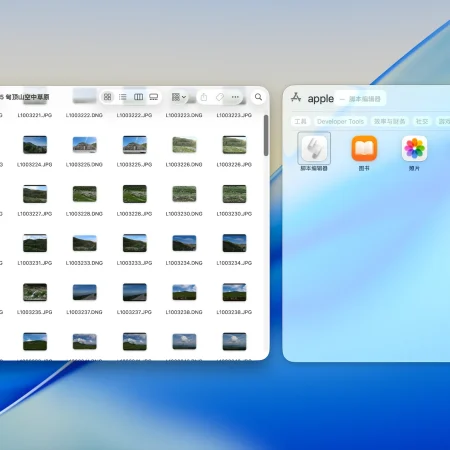Click the file name L1003238.DNG
The height and width of the screenshot is (450, 450).
click(184, 312)
